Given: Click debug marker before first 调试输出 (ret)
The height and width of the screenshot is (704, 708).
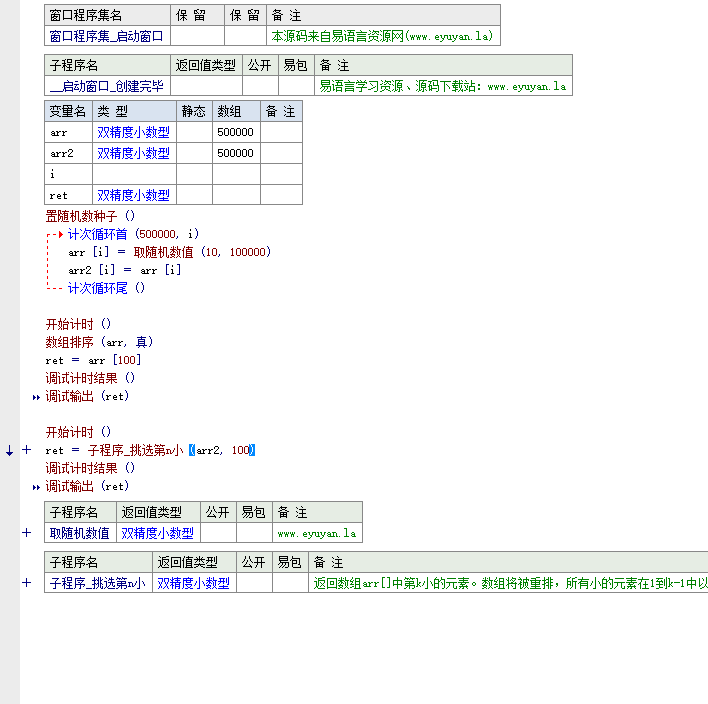Looking at the screenshot, I should 37,397.
